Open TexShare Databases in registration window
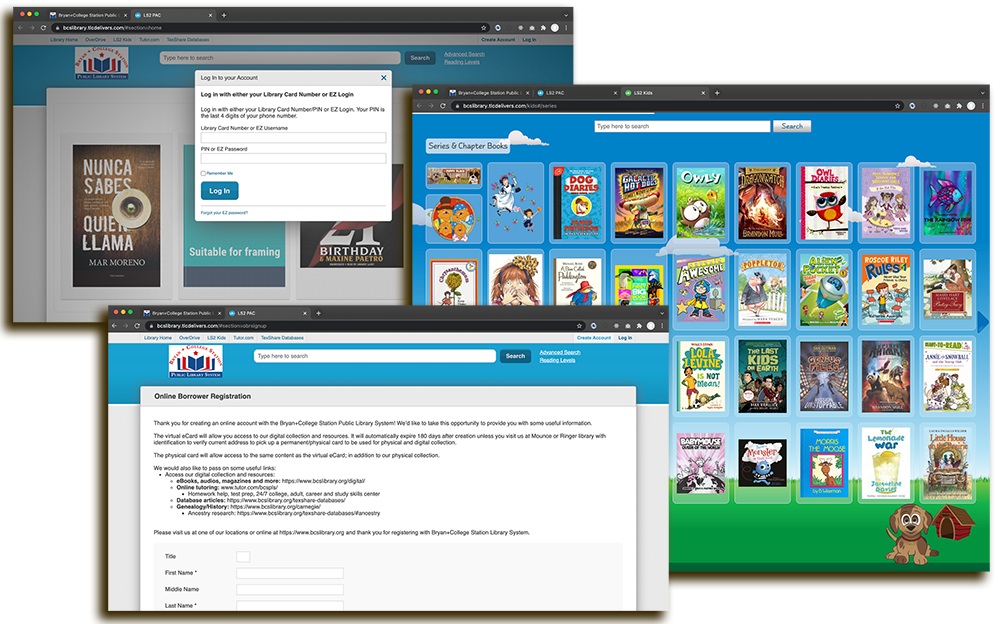The width and height of the screenshot is (1000, 624). 282,338
